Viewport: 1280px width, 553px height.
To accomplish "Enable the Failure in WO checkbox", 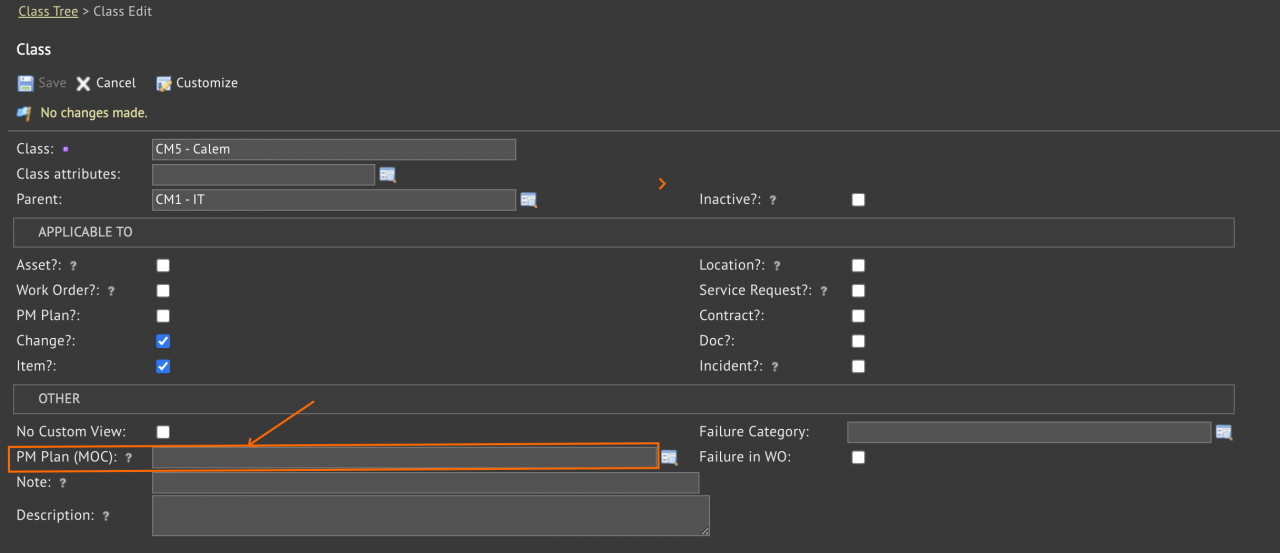I will (x=858, y=457).
